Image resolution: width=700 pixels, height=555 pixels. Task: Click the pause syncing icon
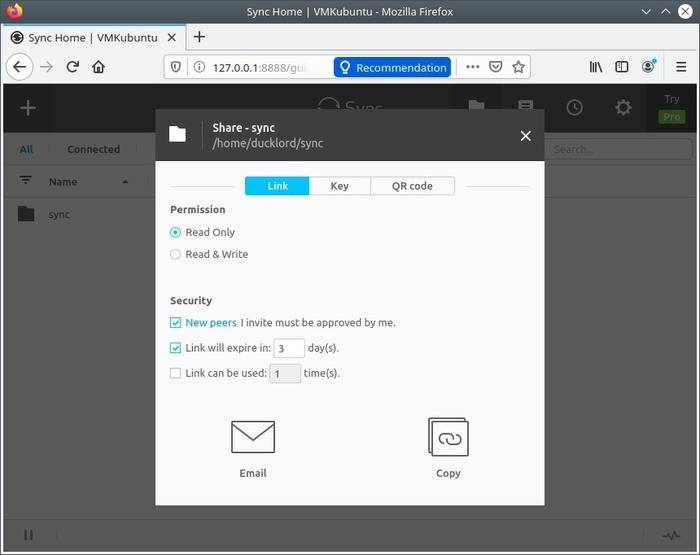point(29,534)
